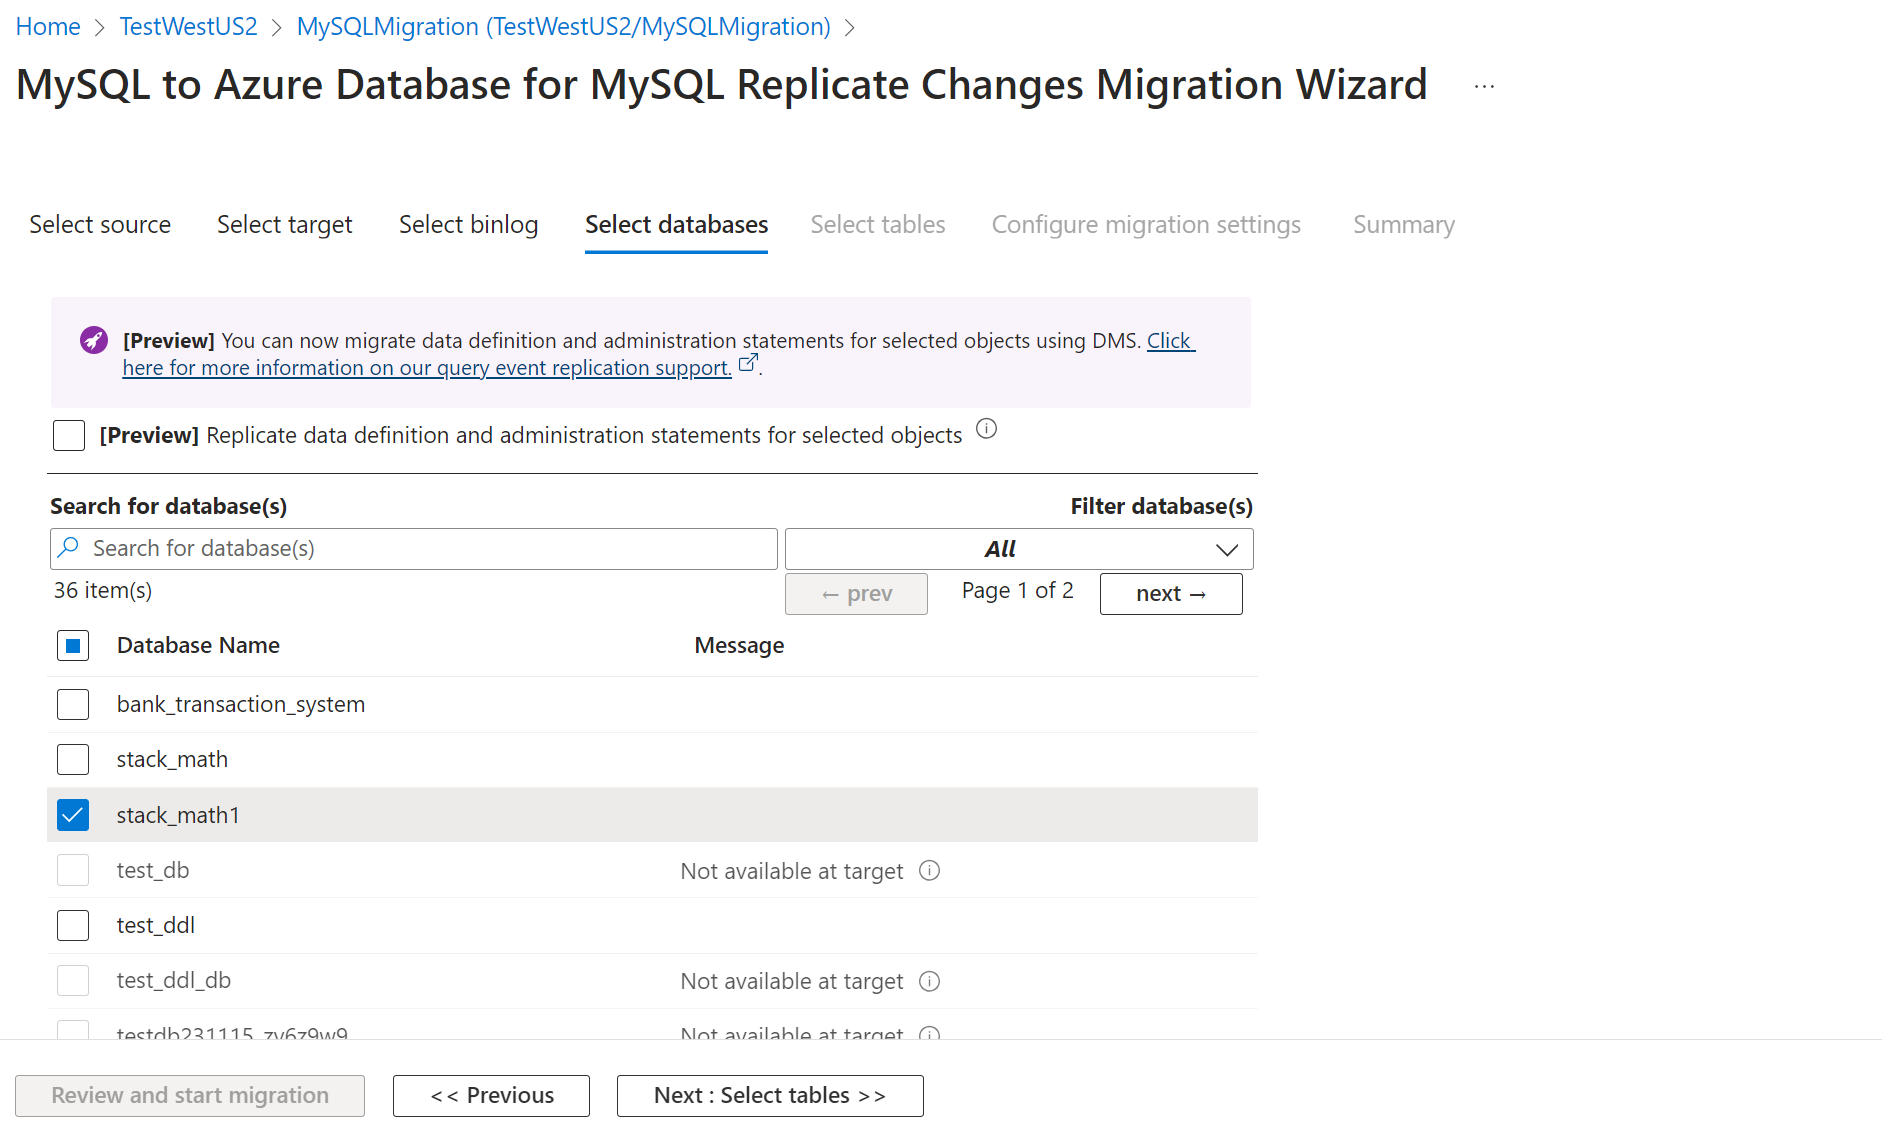Switch to the Select source tab
The image size is (1882, 1147).
100,225
